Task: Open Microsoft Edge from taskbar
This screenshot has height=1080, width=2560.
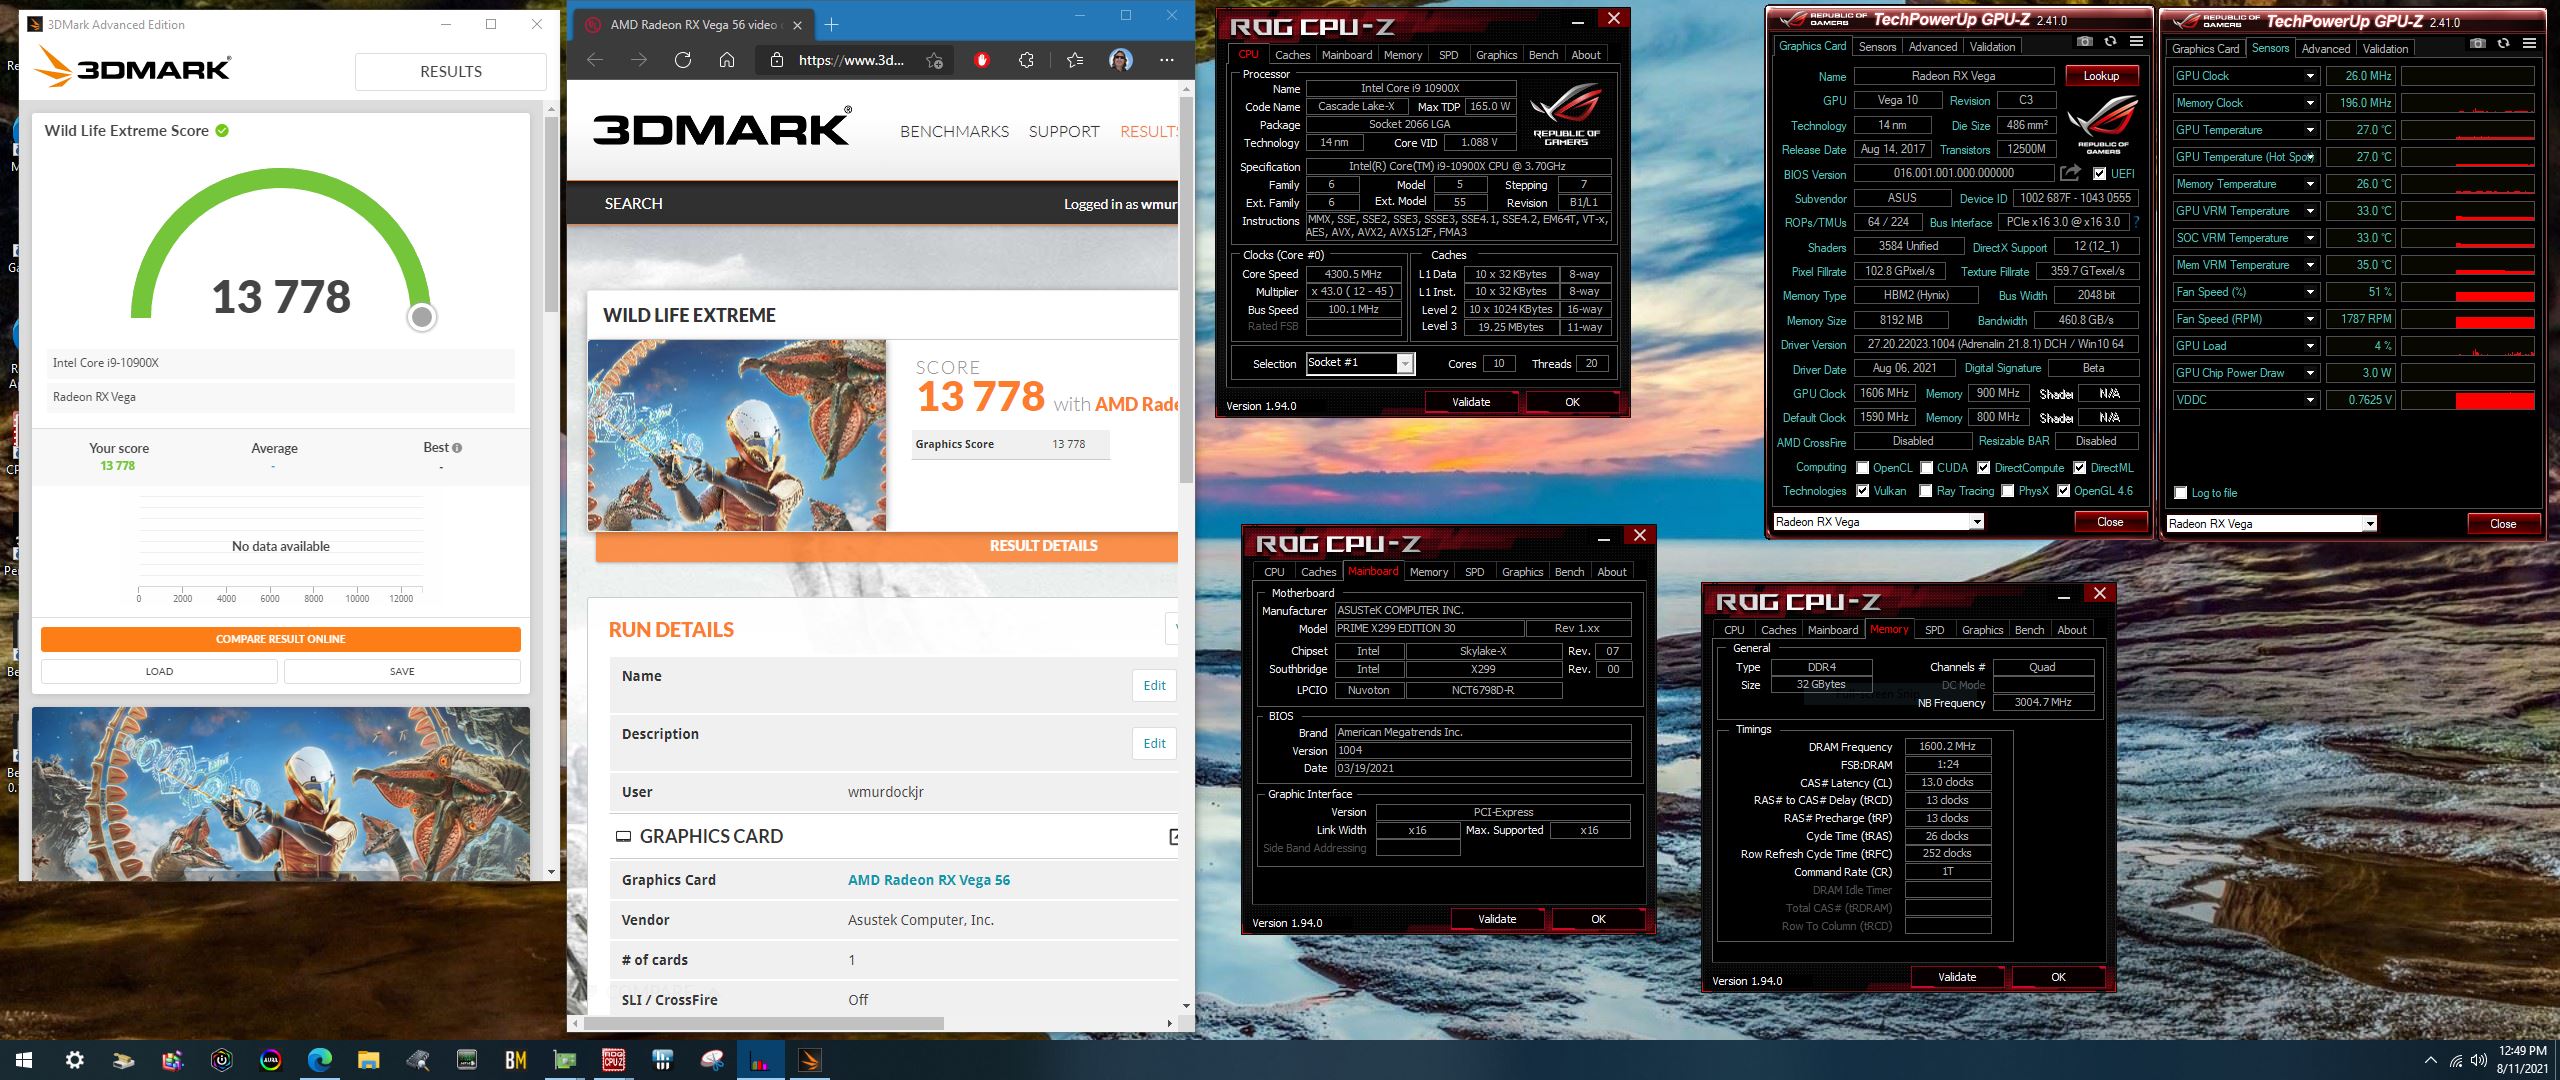Action: pos(319,1060)
